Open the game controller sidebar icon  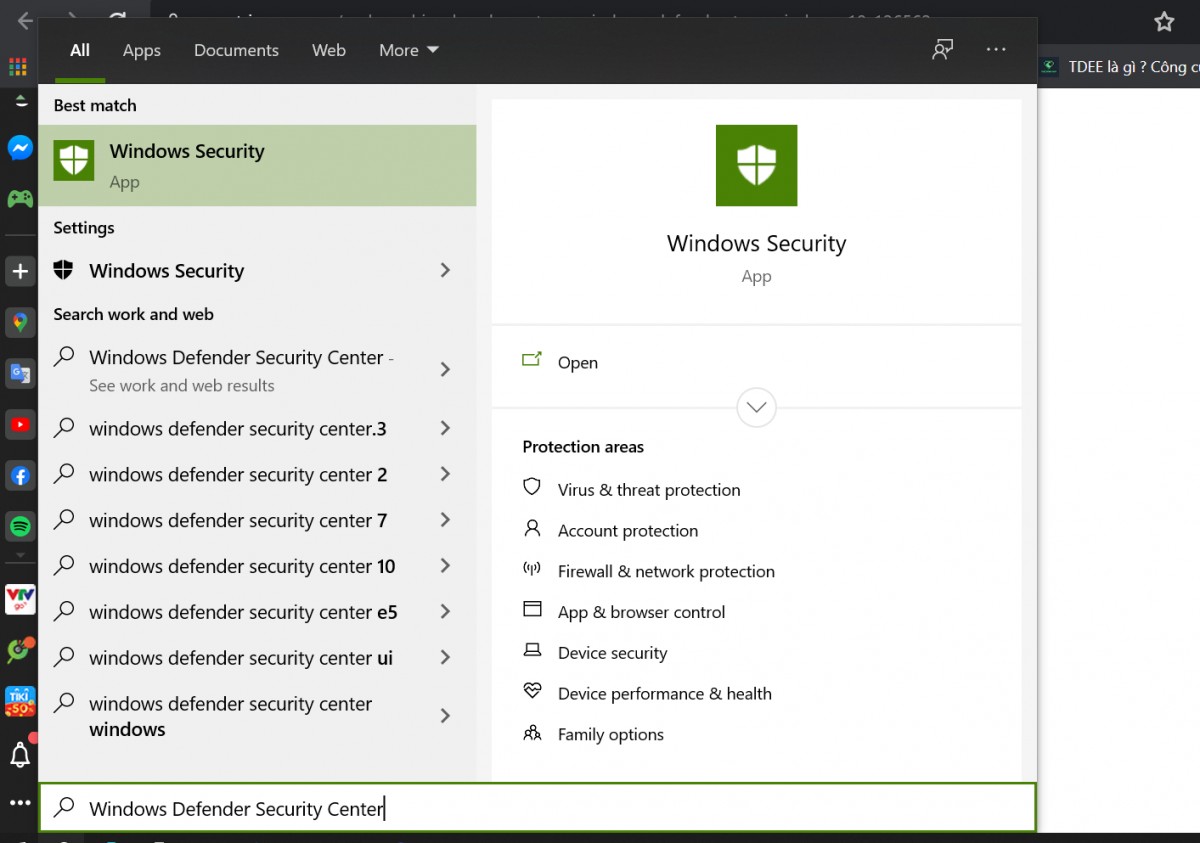pyautogui.click(x=20, y=197)
